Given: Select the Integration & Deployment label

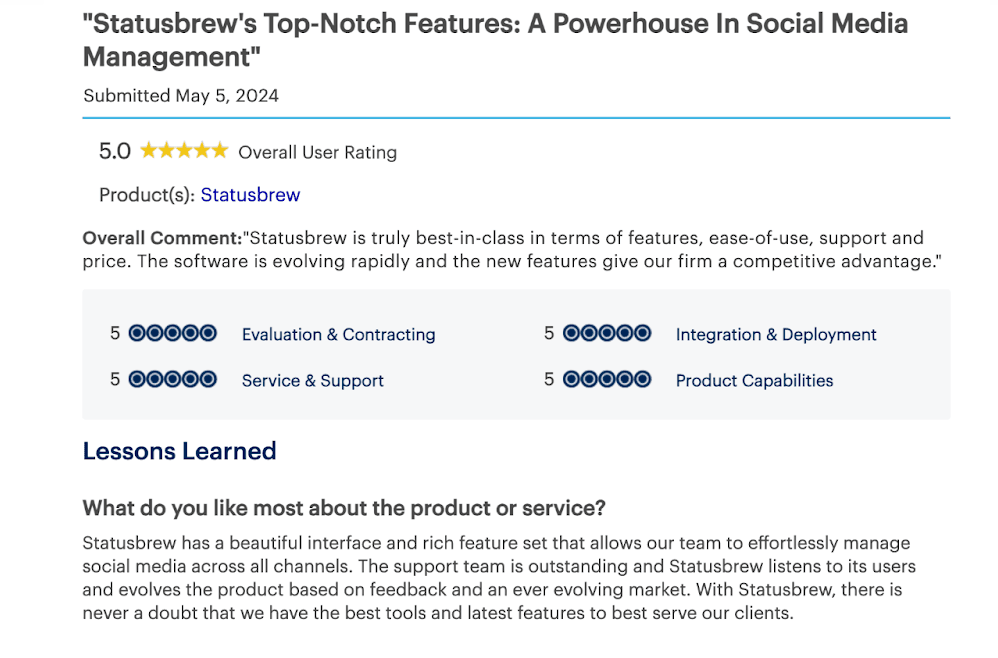Looking at the screenshot, I should [776, 335].
